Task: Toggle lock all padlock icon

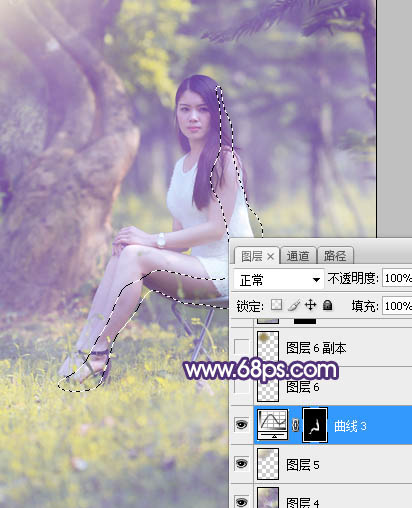Action: pos(327,305)
